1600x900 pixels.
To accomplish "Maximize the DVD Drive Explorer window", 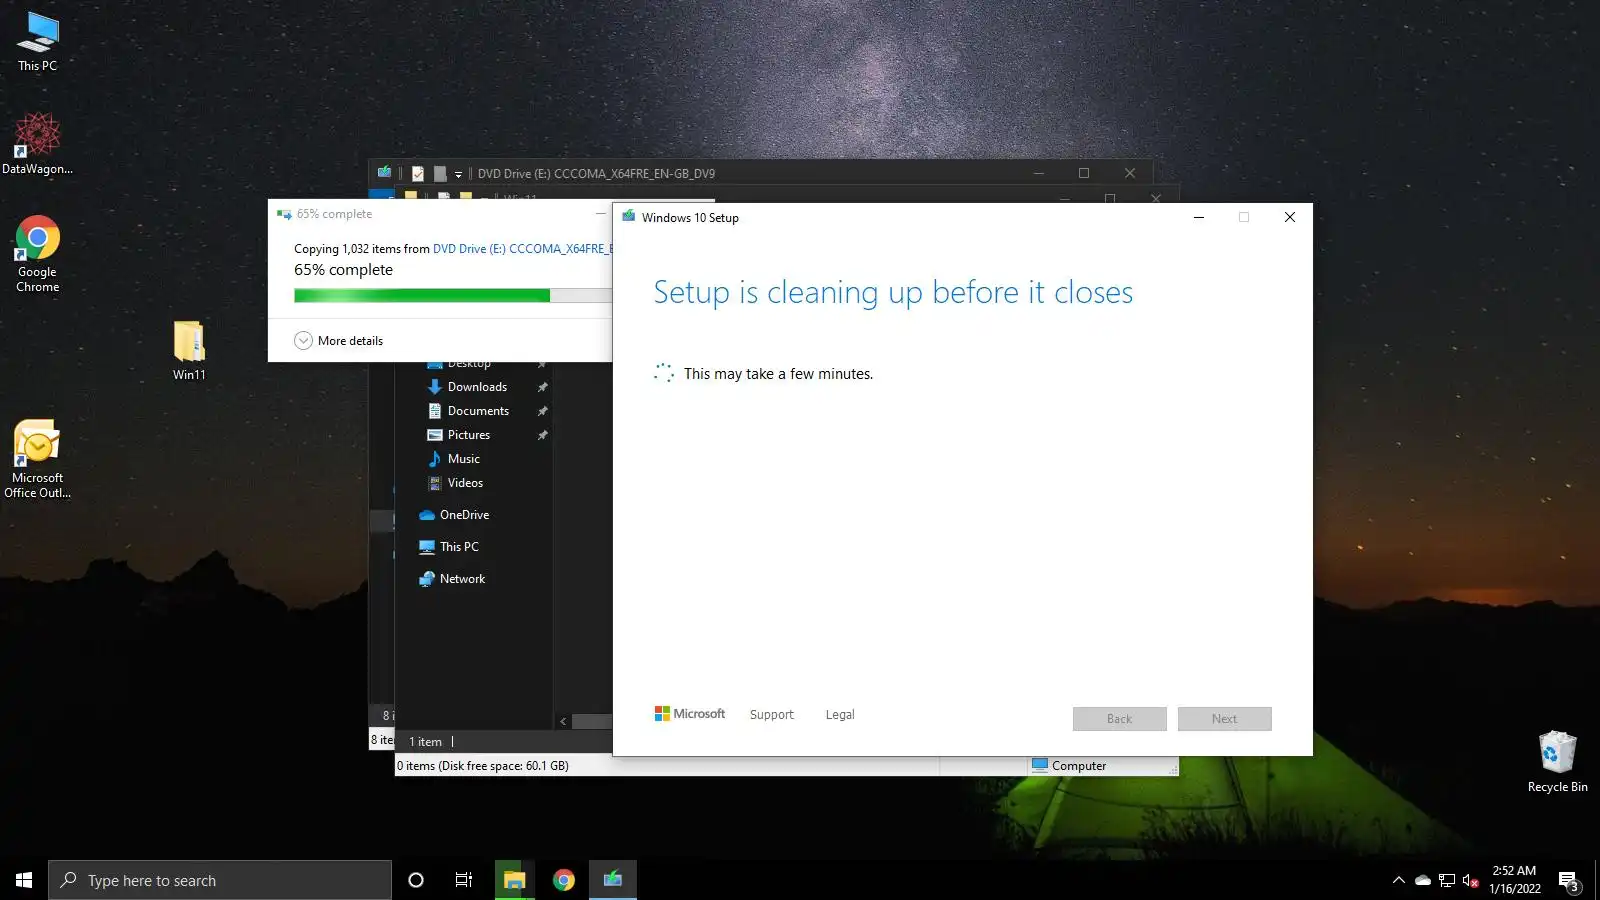I will click(x=1084, y=173).
